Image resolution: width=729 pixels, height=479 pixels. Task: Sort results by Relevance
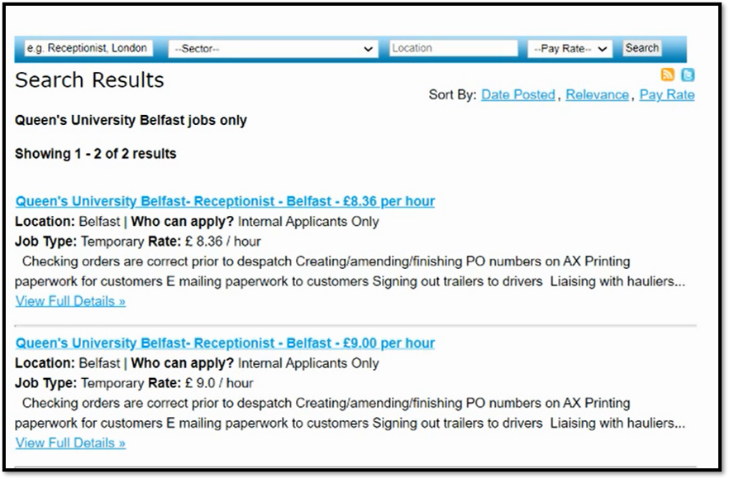597,95
